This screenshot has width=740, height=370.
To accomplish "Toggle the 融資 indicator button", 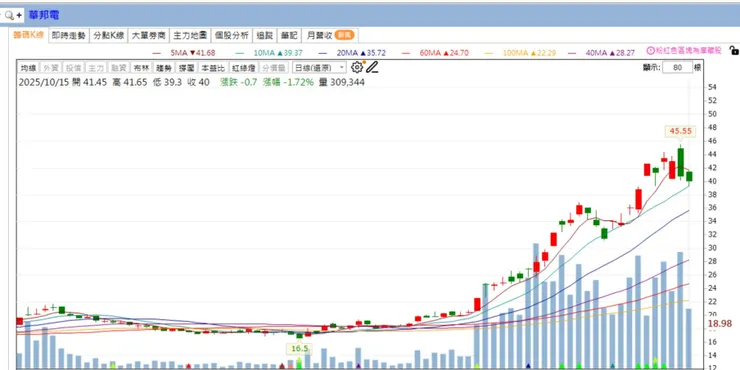I will 118,68.
